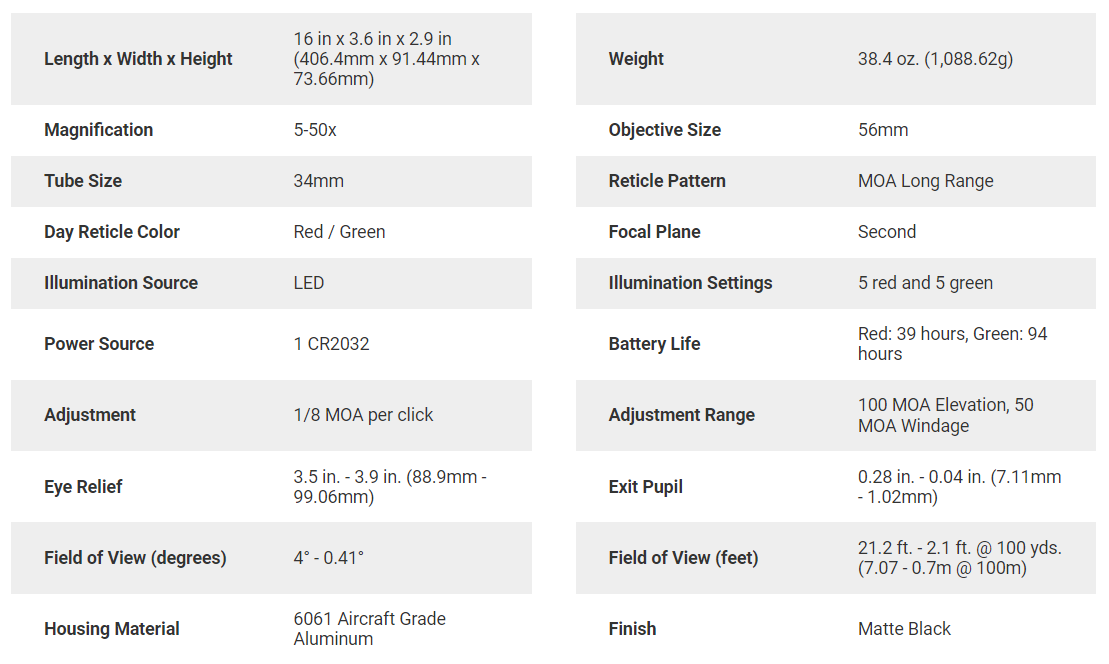Click the Magnification label
1109x664 pixels.
[x=98, y=130]
